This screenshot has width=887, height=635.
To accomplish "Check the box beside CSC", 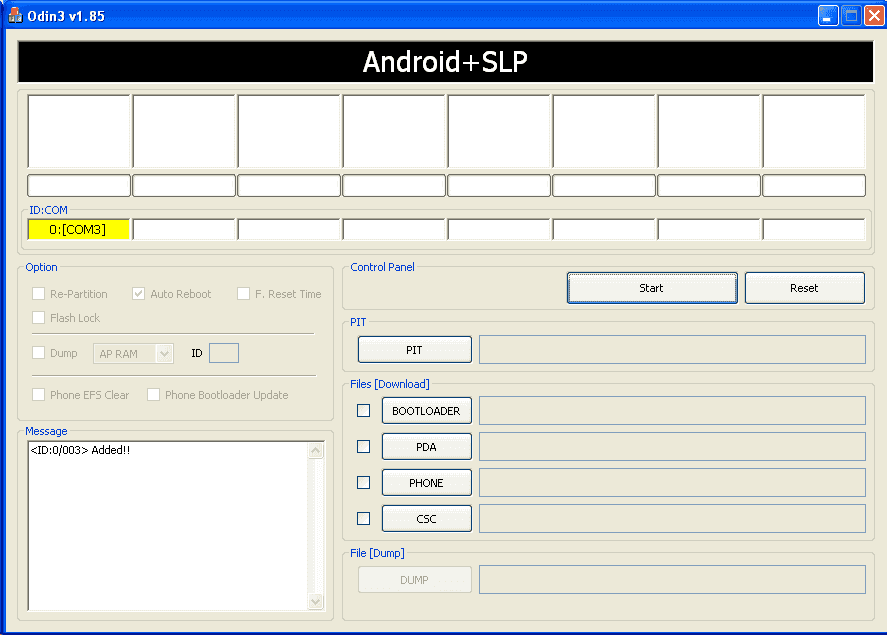I will coord(364,519).
